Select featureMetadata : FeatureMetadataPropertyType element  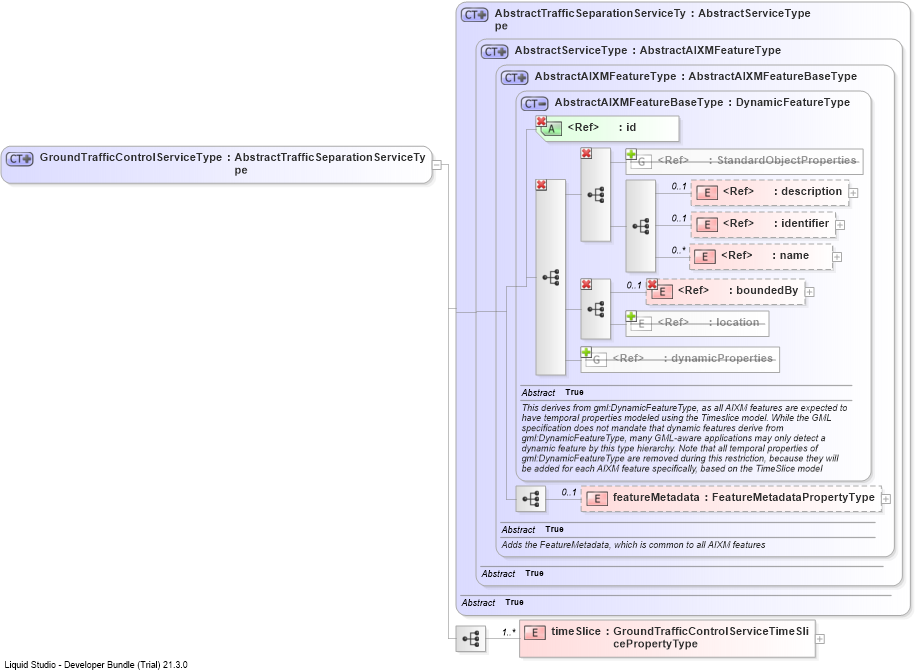coord(731,499)
